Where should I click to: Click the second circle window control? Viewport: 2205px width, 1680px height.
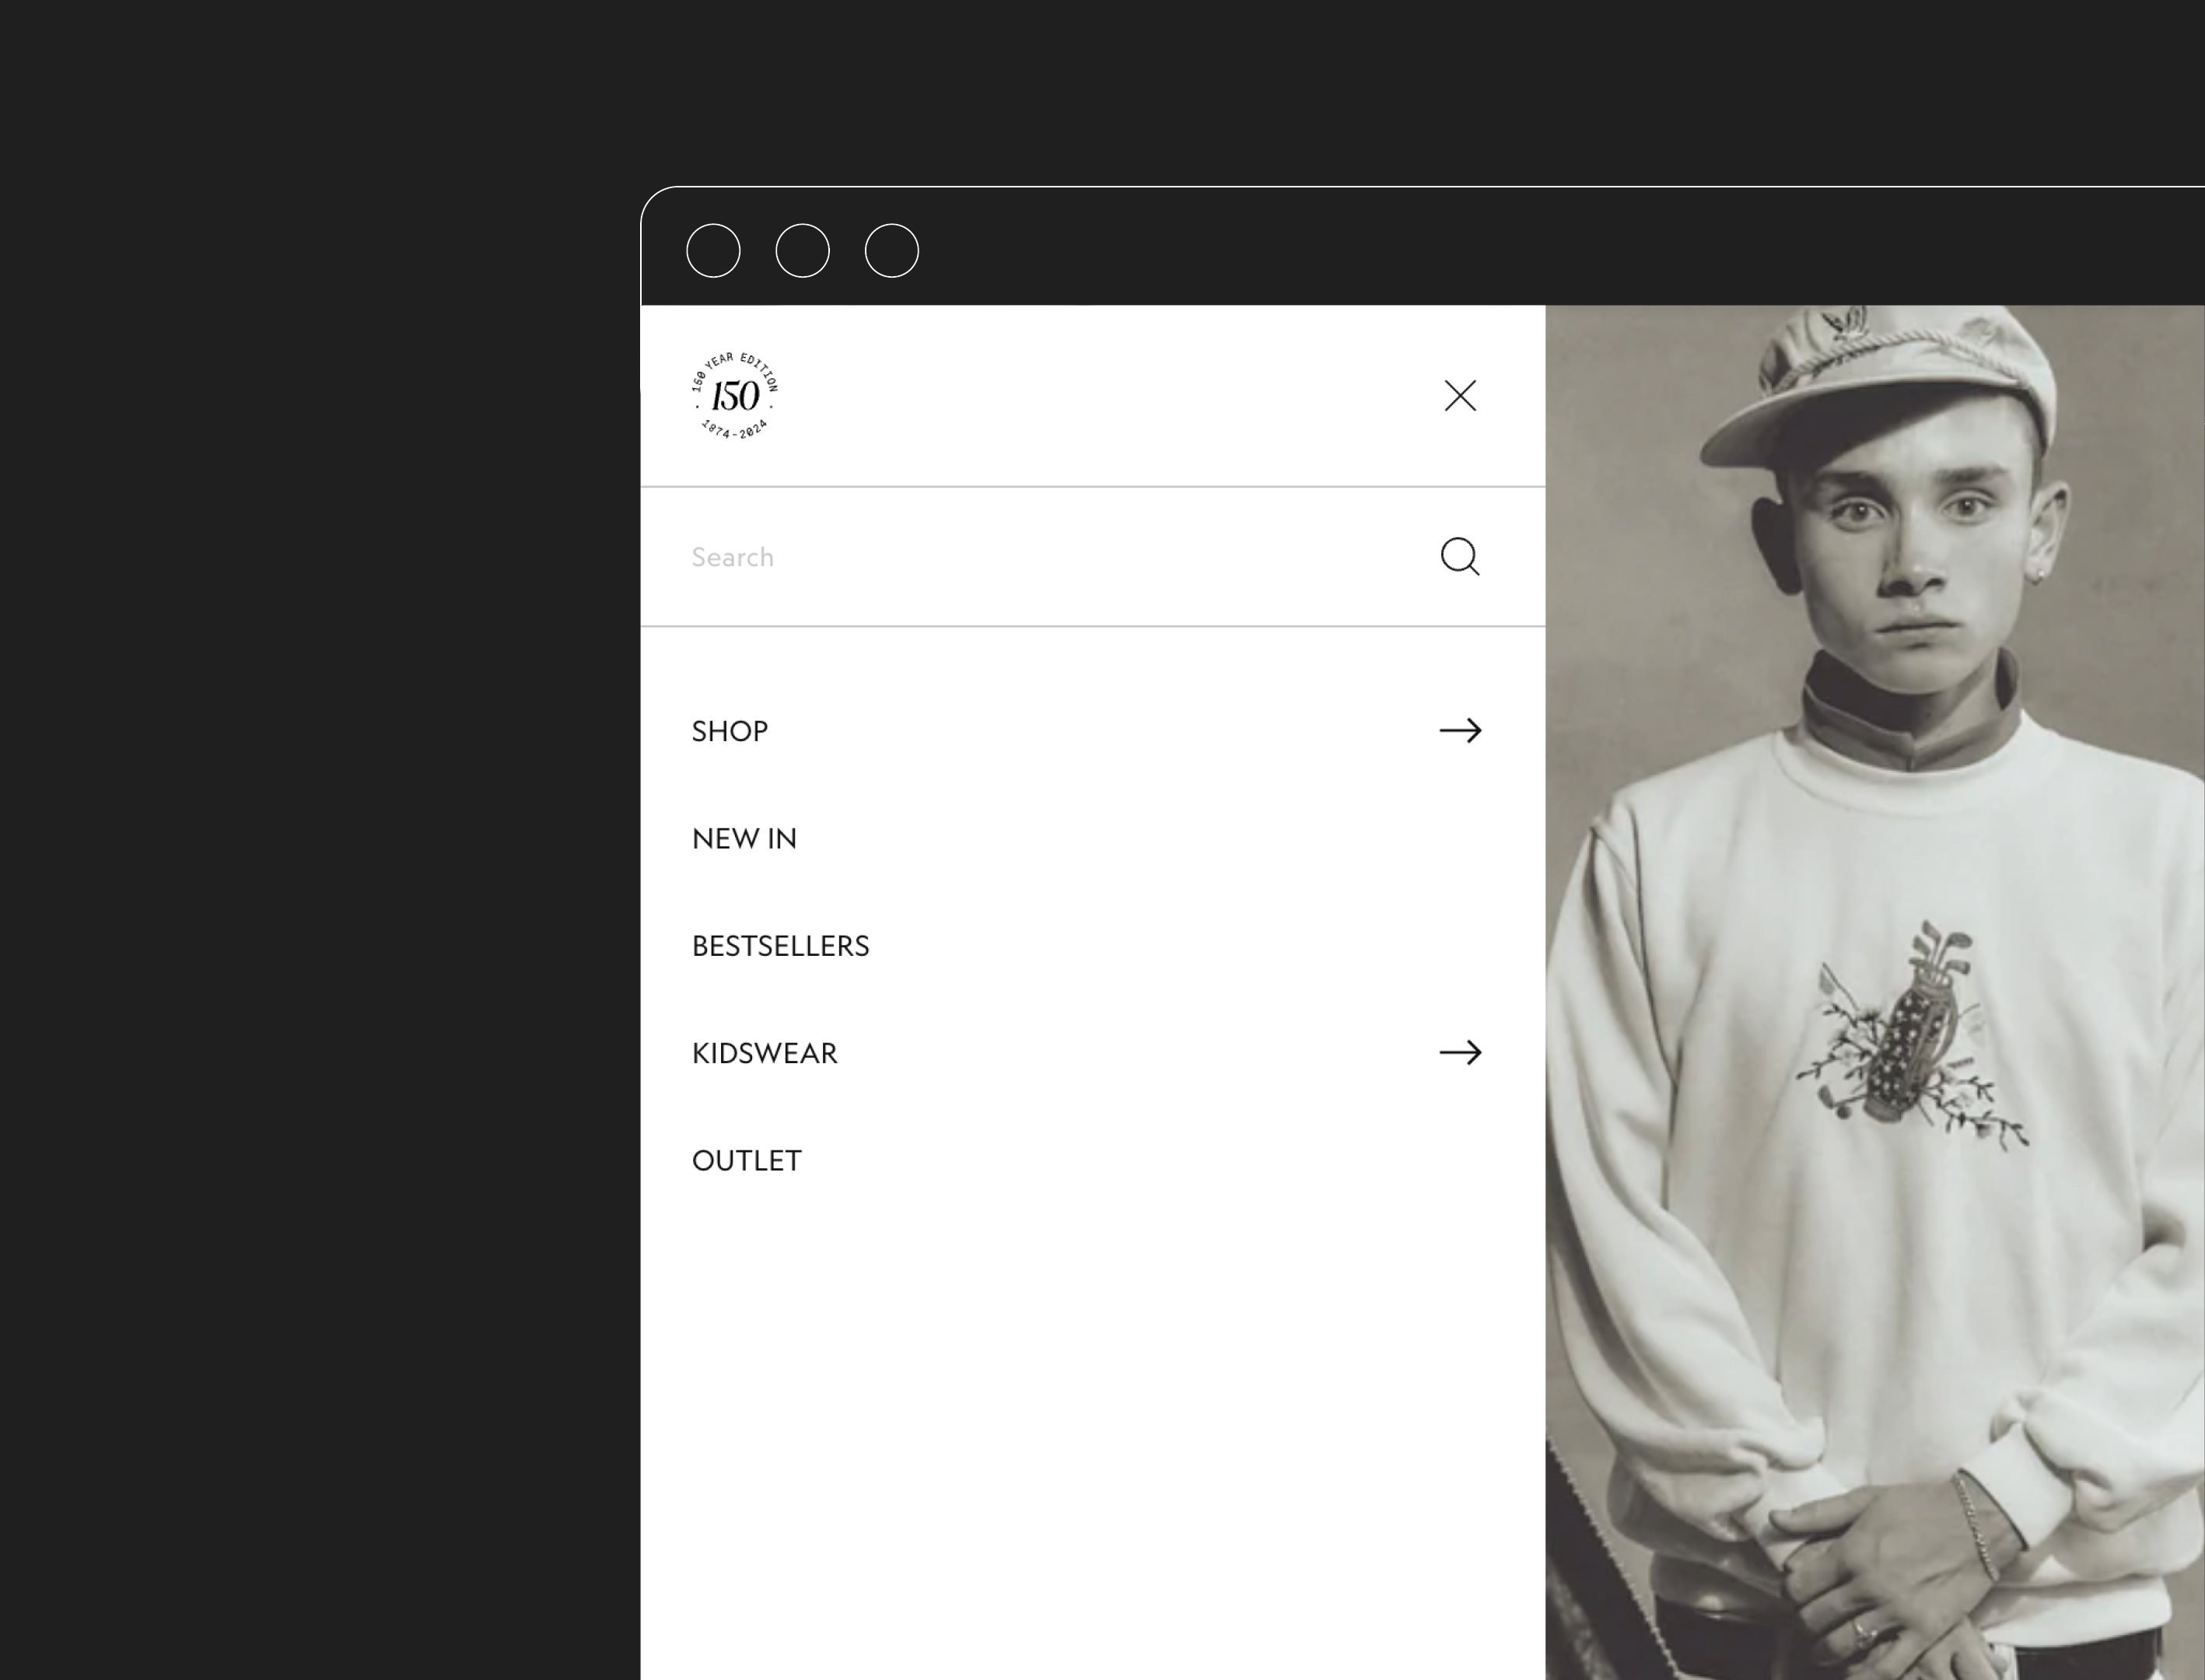click(803, 249)
